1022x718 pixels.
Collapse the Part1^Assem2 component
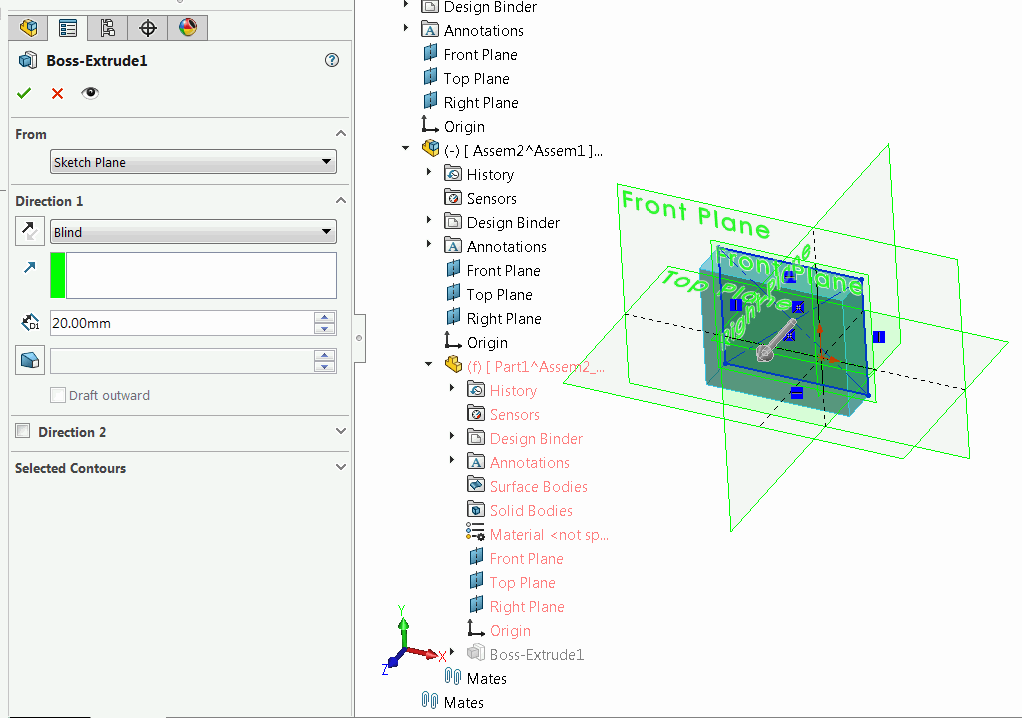coord(428,364)
